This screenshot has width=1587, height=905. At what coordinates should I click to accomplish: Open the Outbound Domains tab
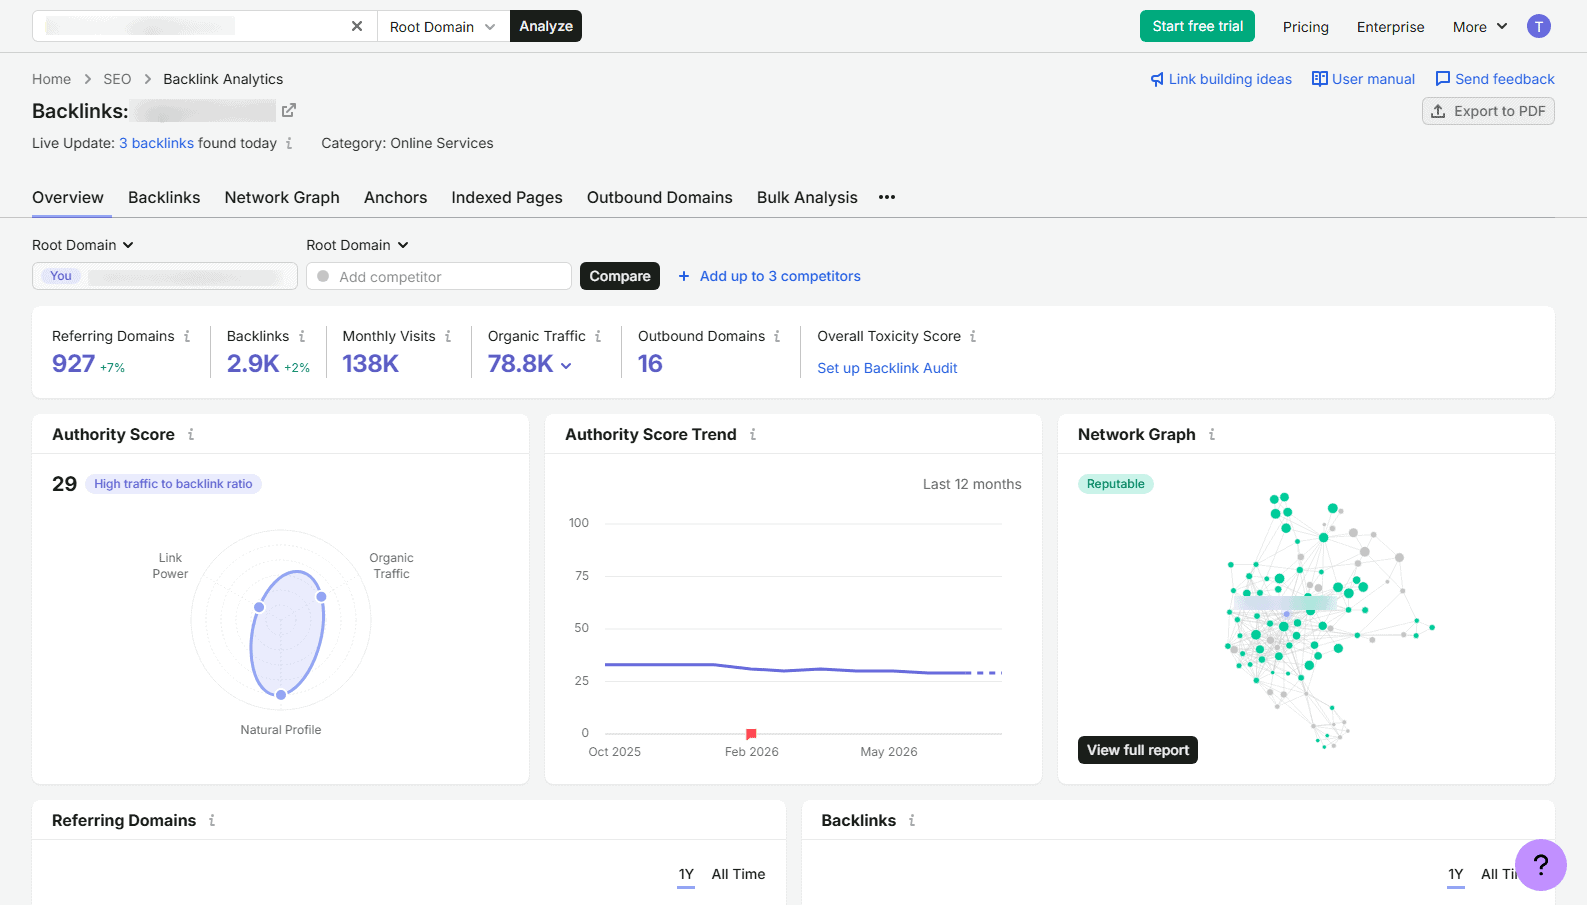660,197
